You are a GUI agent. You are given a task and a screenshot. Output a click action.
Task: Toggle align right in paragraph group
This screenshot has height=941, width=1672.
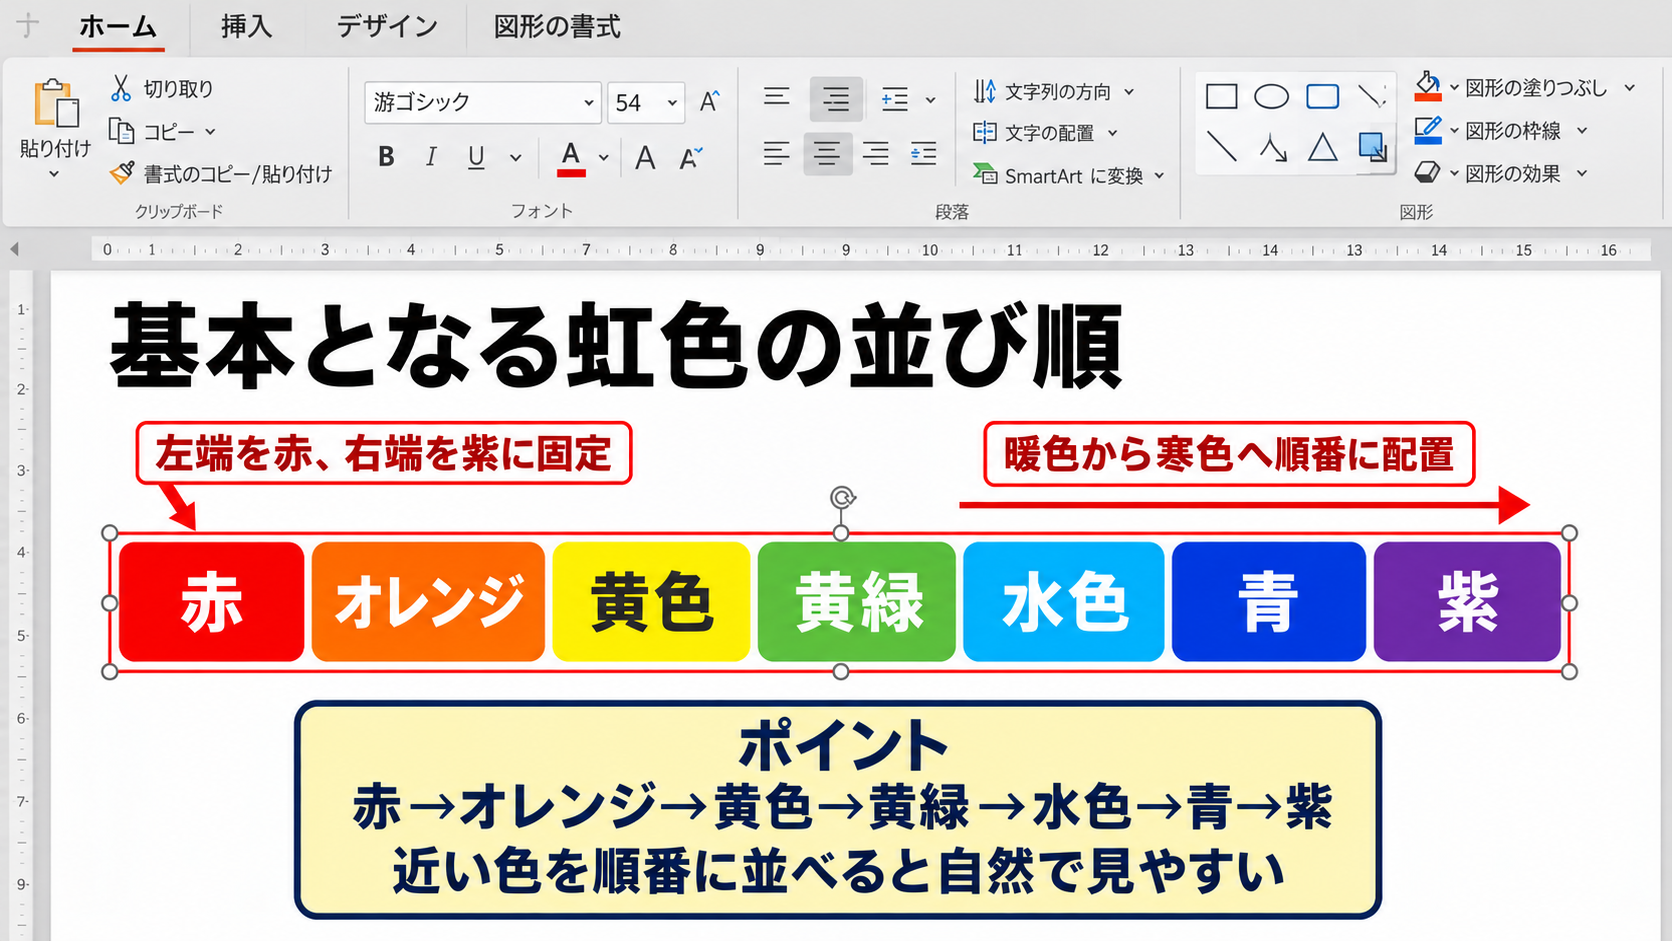click(x=875, y=153)
